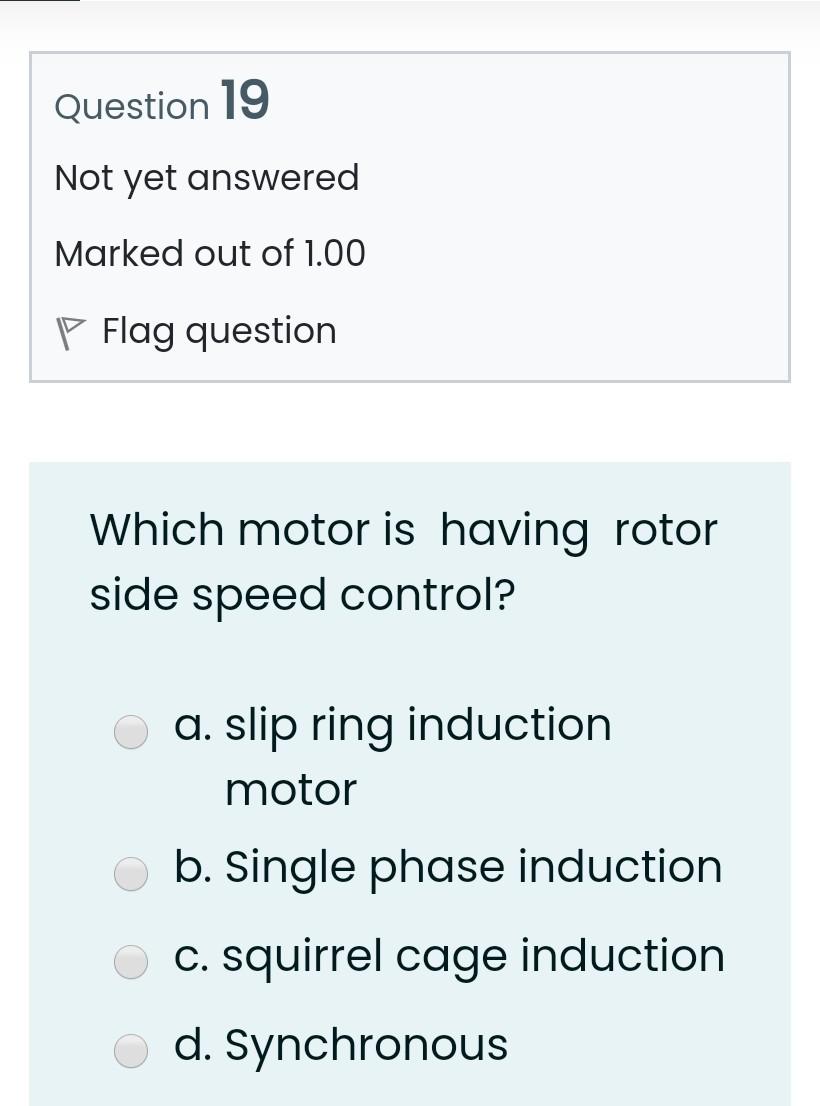820x1106 pixels.
Task: Click the number 19 next to Question
Action: (x=245, y=99)
